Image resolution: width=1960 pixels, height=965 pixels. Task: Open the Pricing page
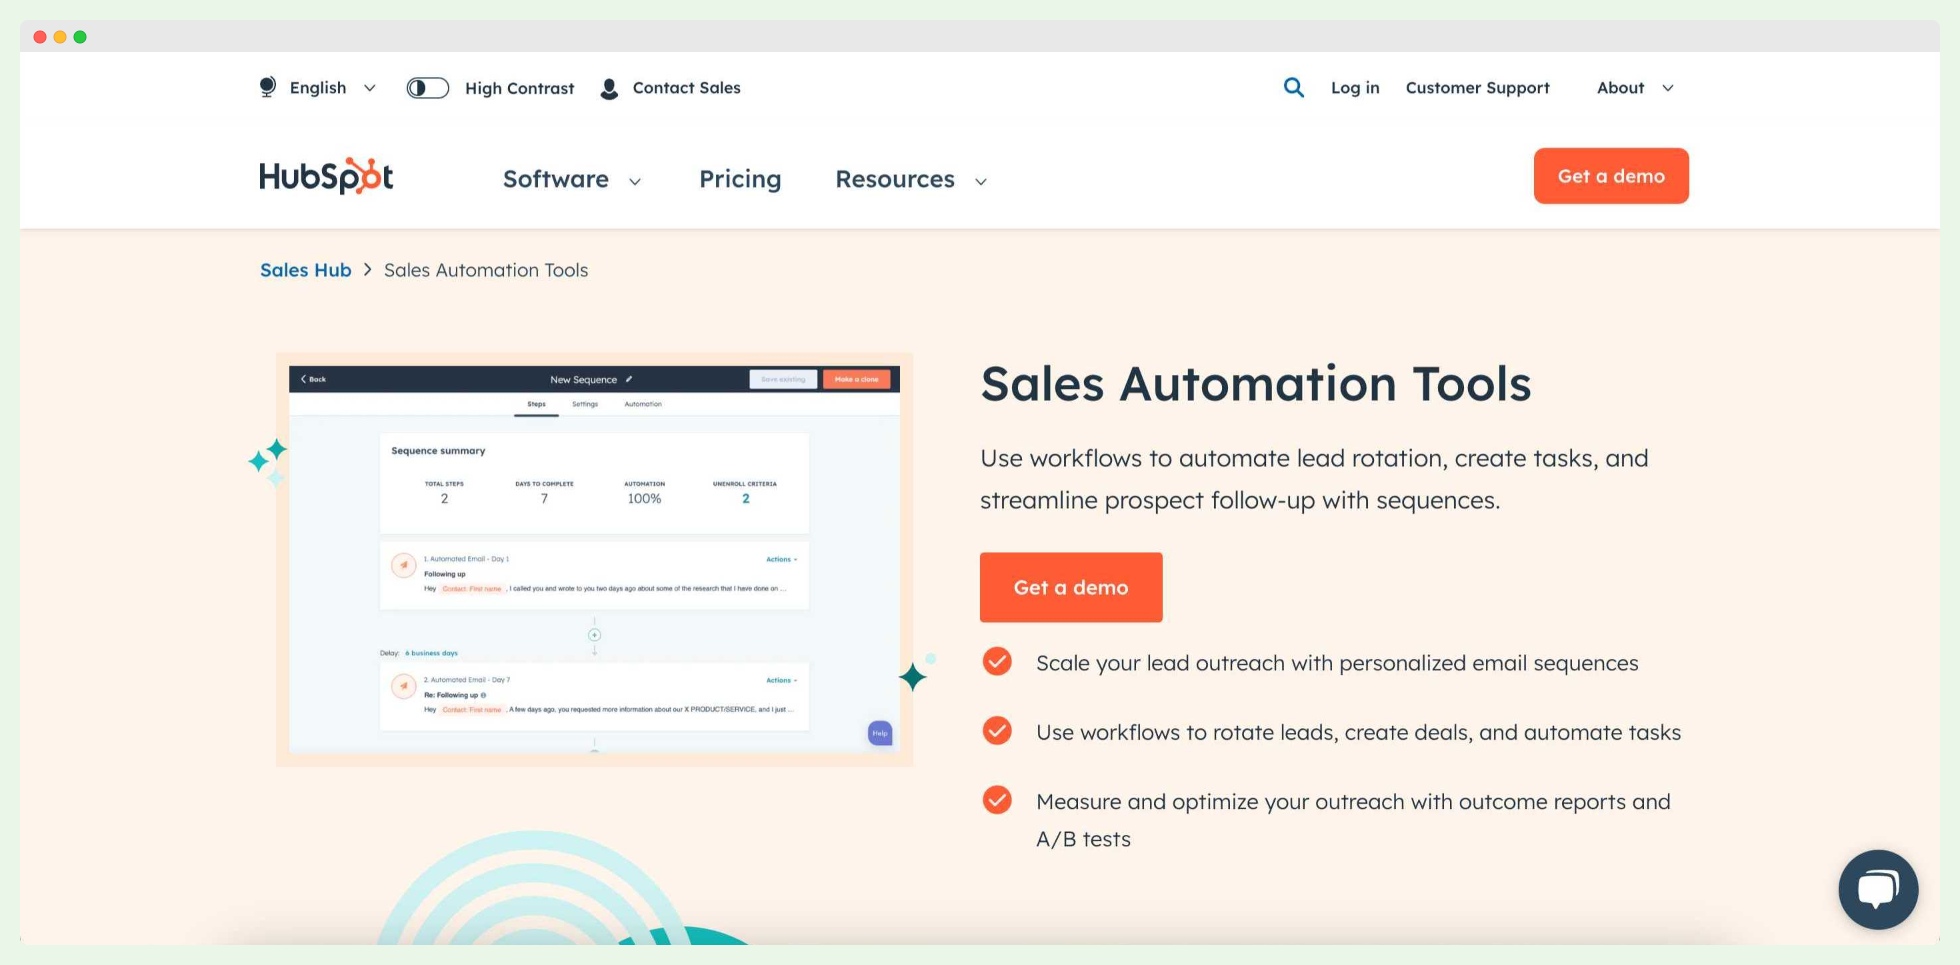pos(740,179)
